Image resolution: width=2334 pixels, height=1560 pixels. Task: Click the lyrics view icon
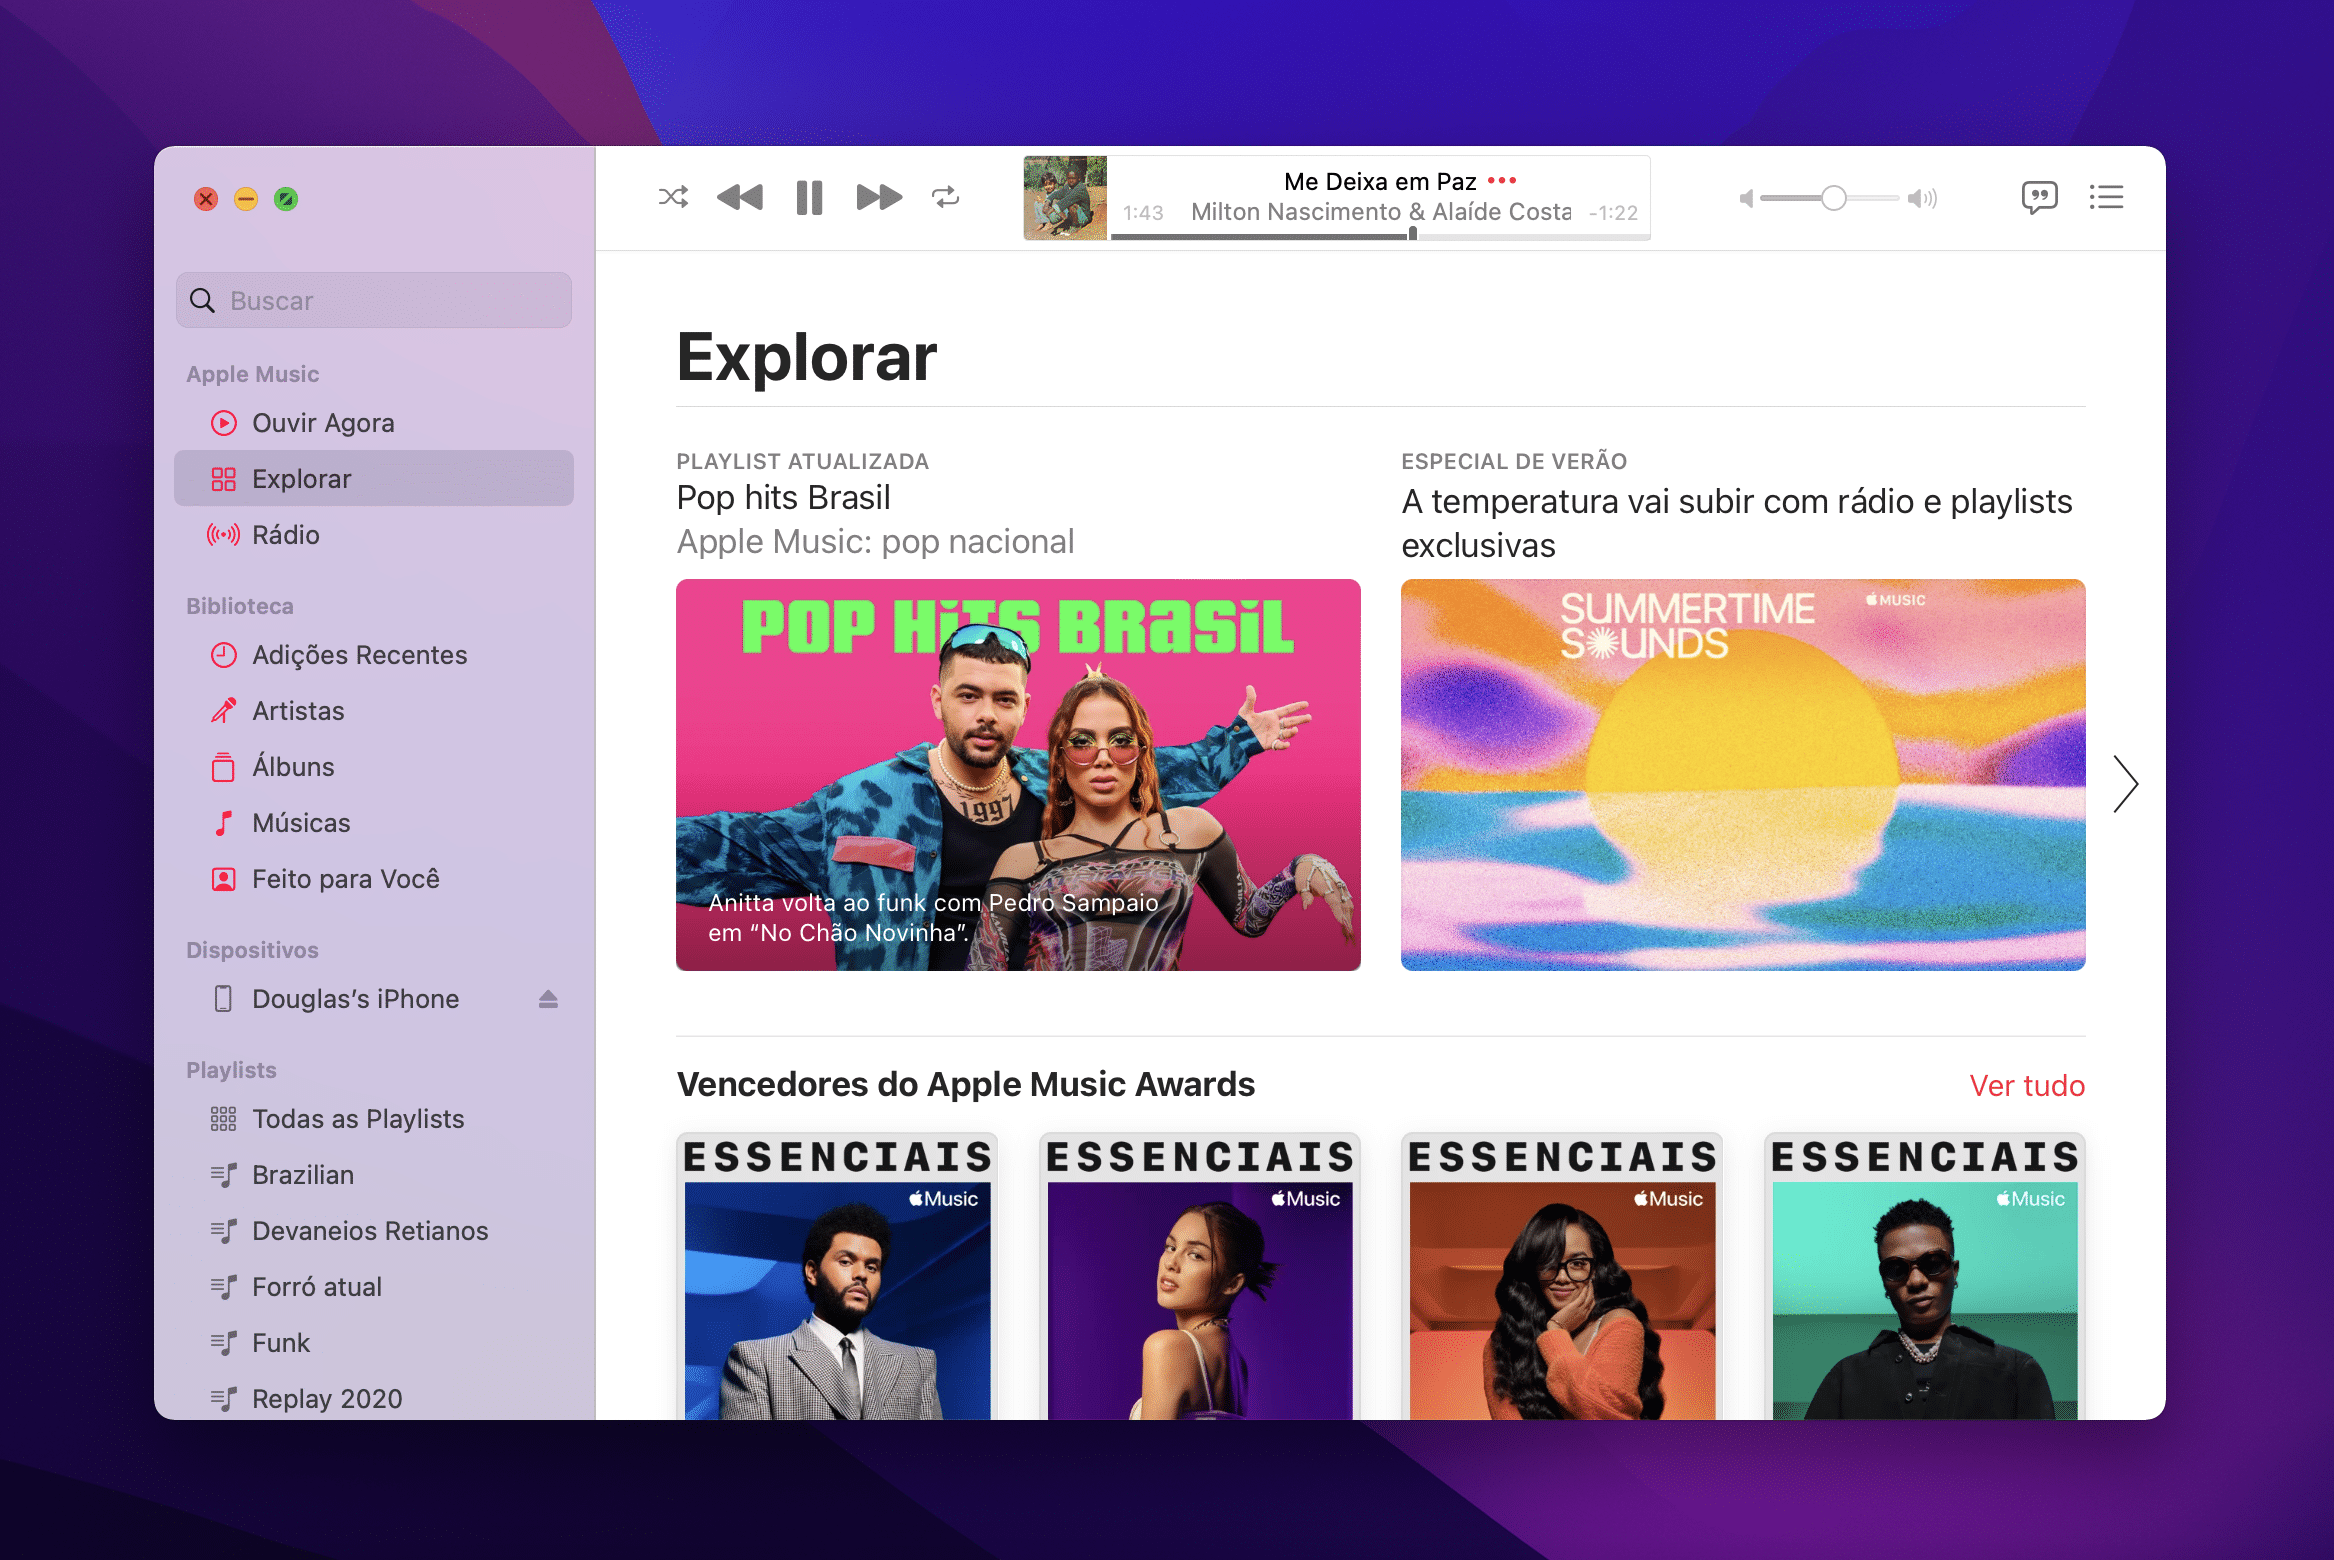click(2040, 197)
